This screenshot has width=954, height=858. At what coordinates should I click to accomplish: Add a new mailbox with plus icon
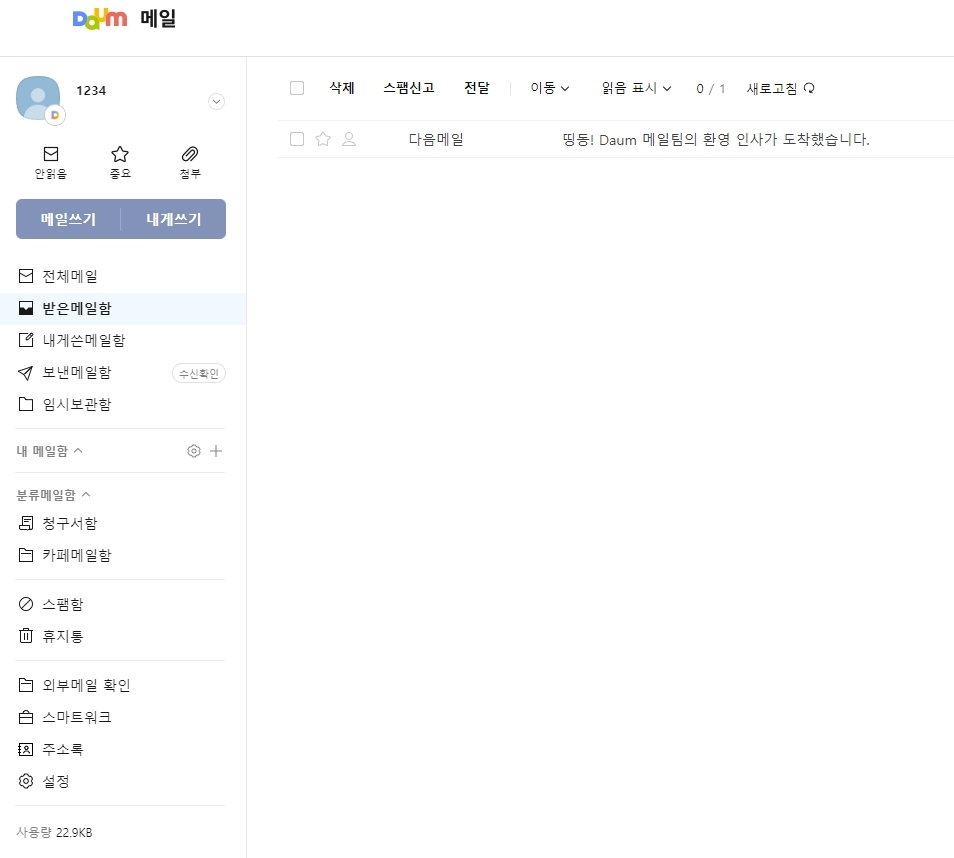[x=216, y=451]
